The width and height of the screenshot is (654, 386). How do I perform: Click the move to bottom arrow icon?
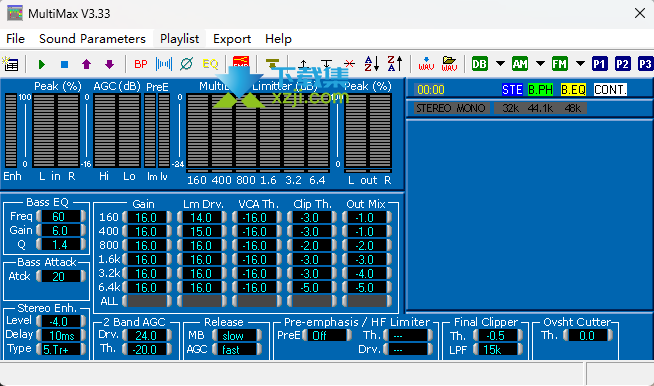point(327,64)
